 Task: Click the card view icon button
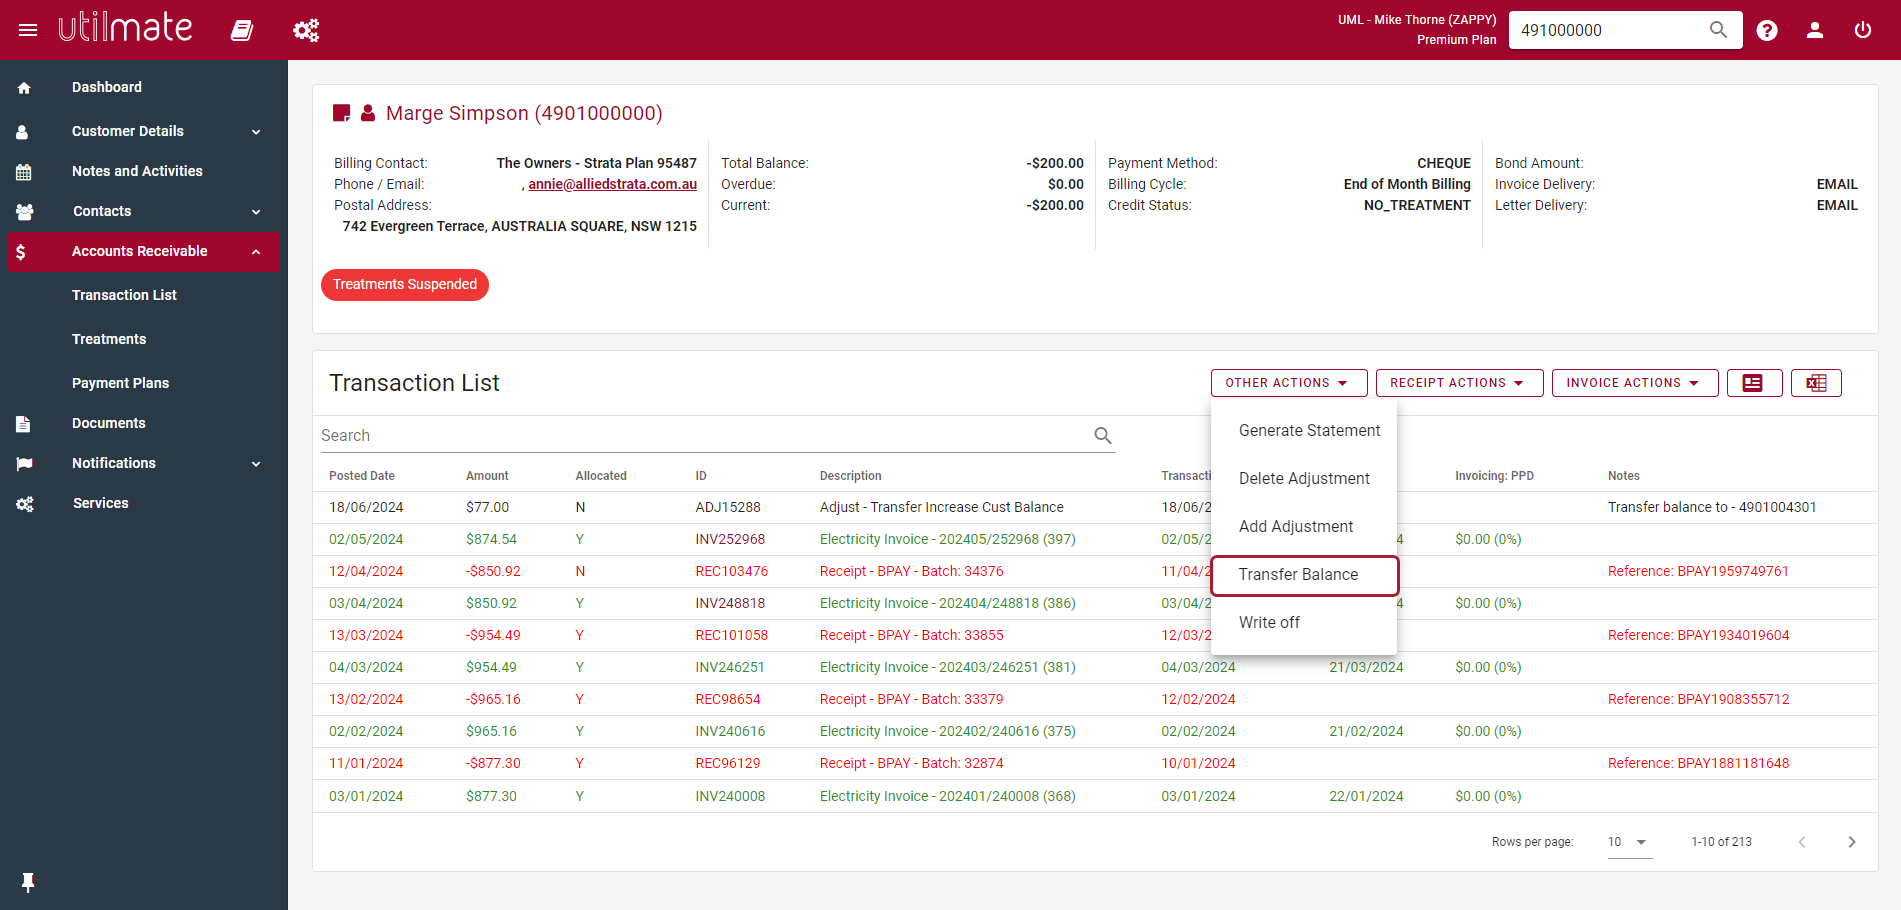pyautogui.click(x=1754, y=383)
